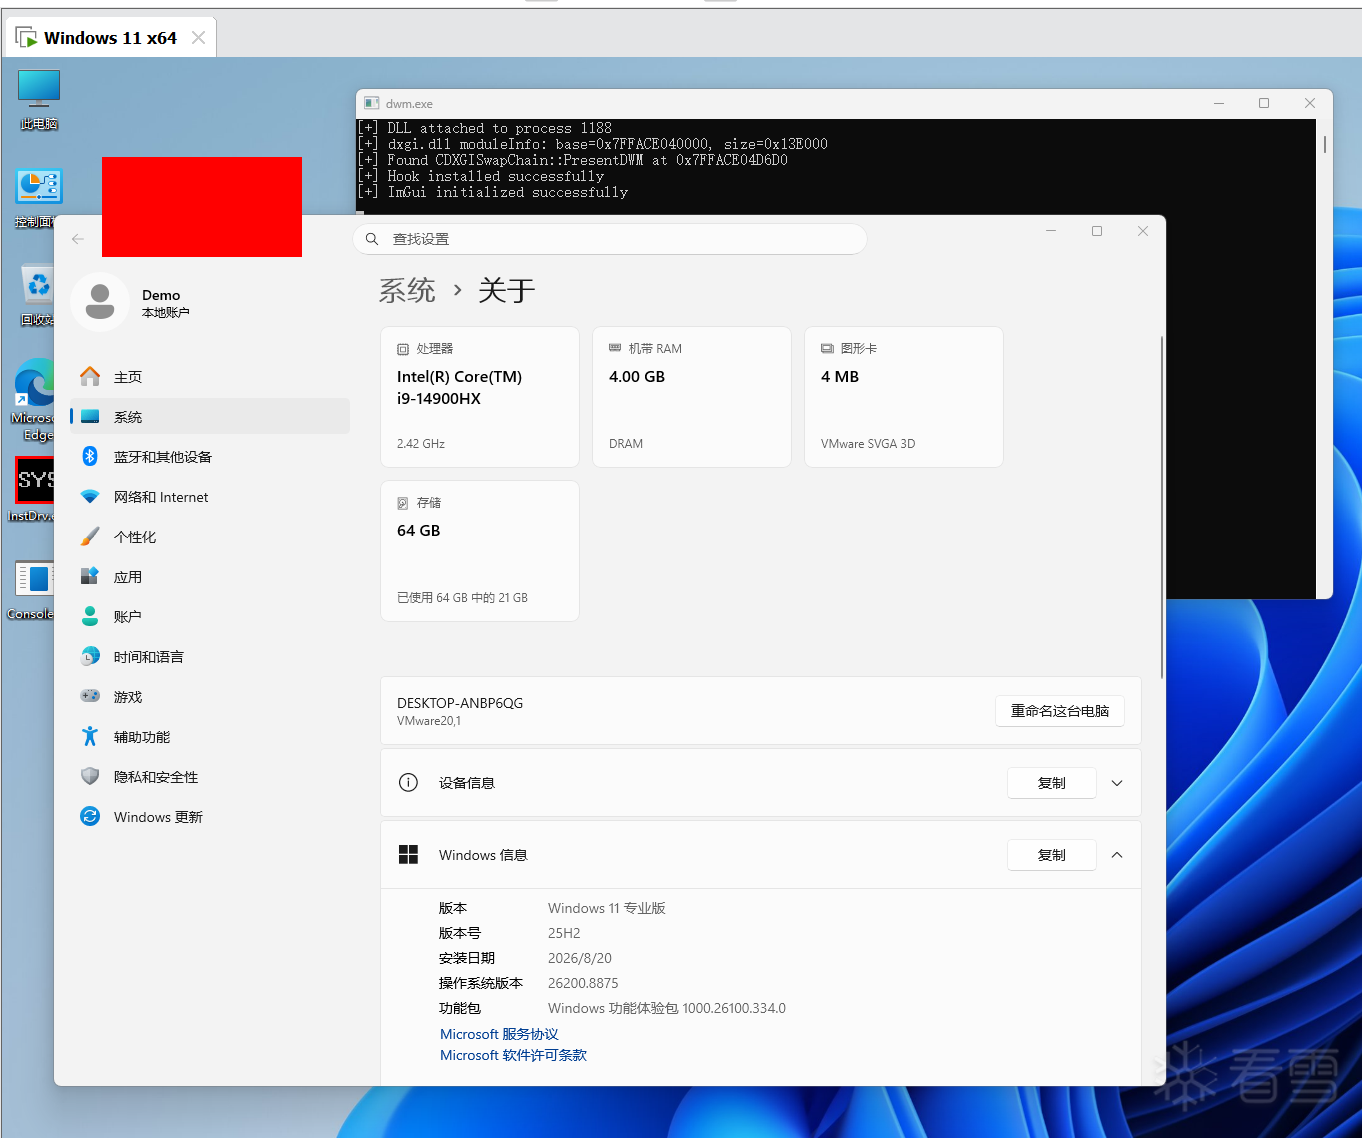
Task: Open the 此电脑 desktop icon
Action: [x=39, y=98]
